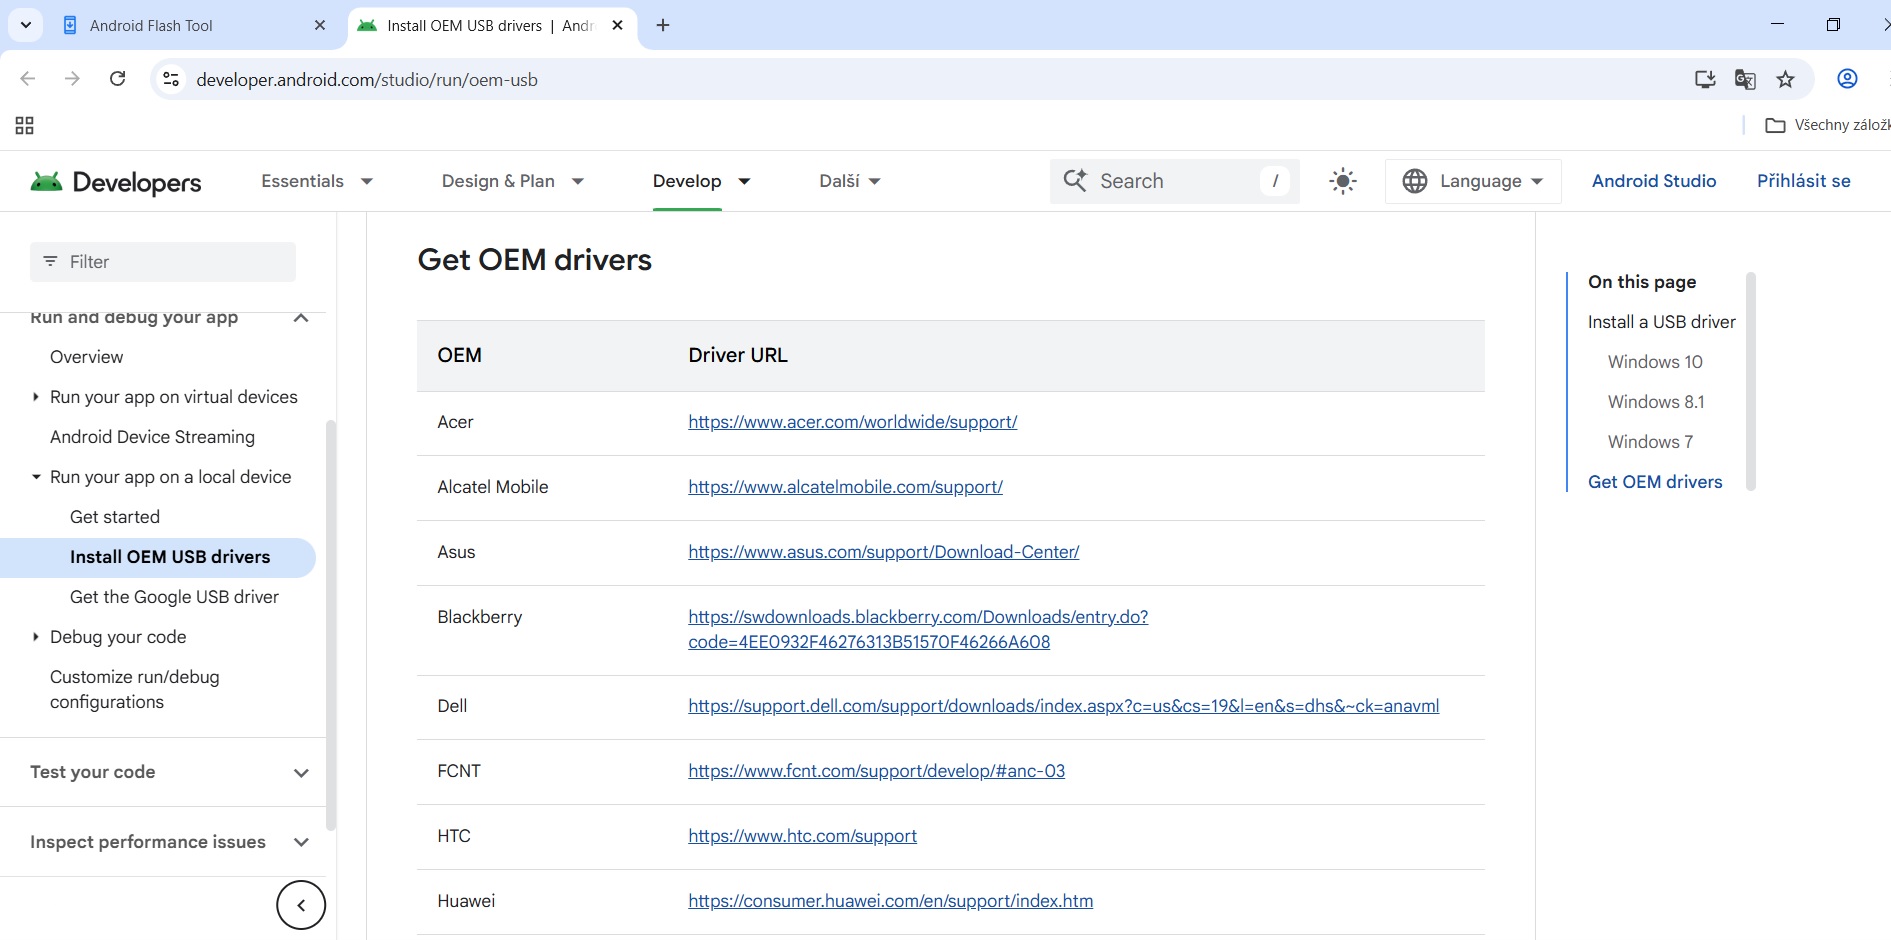Open the Všechny záložky bookmarks folder
The width and height of the screenshot is (1891, 940).
point(1827,125)
